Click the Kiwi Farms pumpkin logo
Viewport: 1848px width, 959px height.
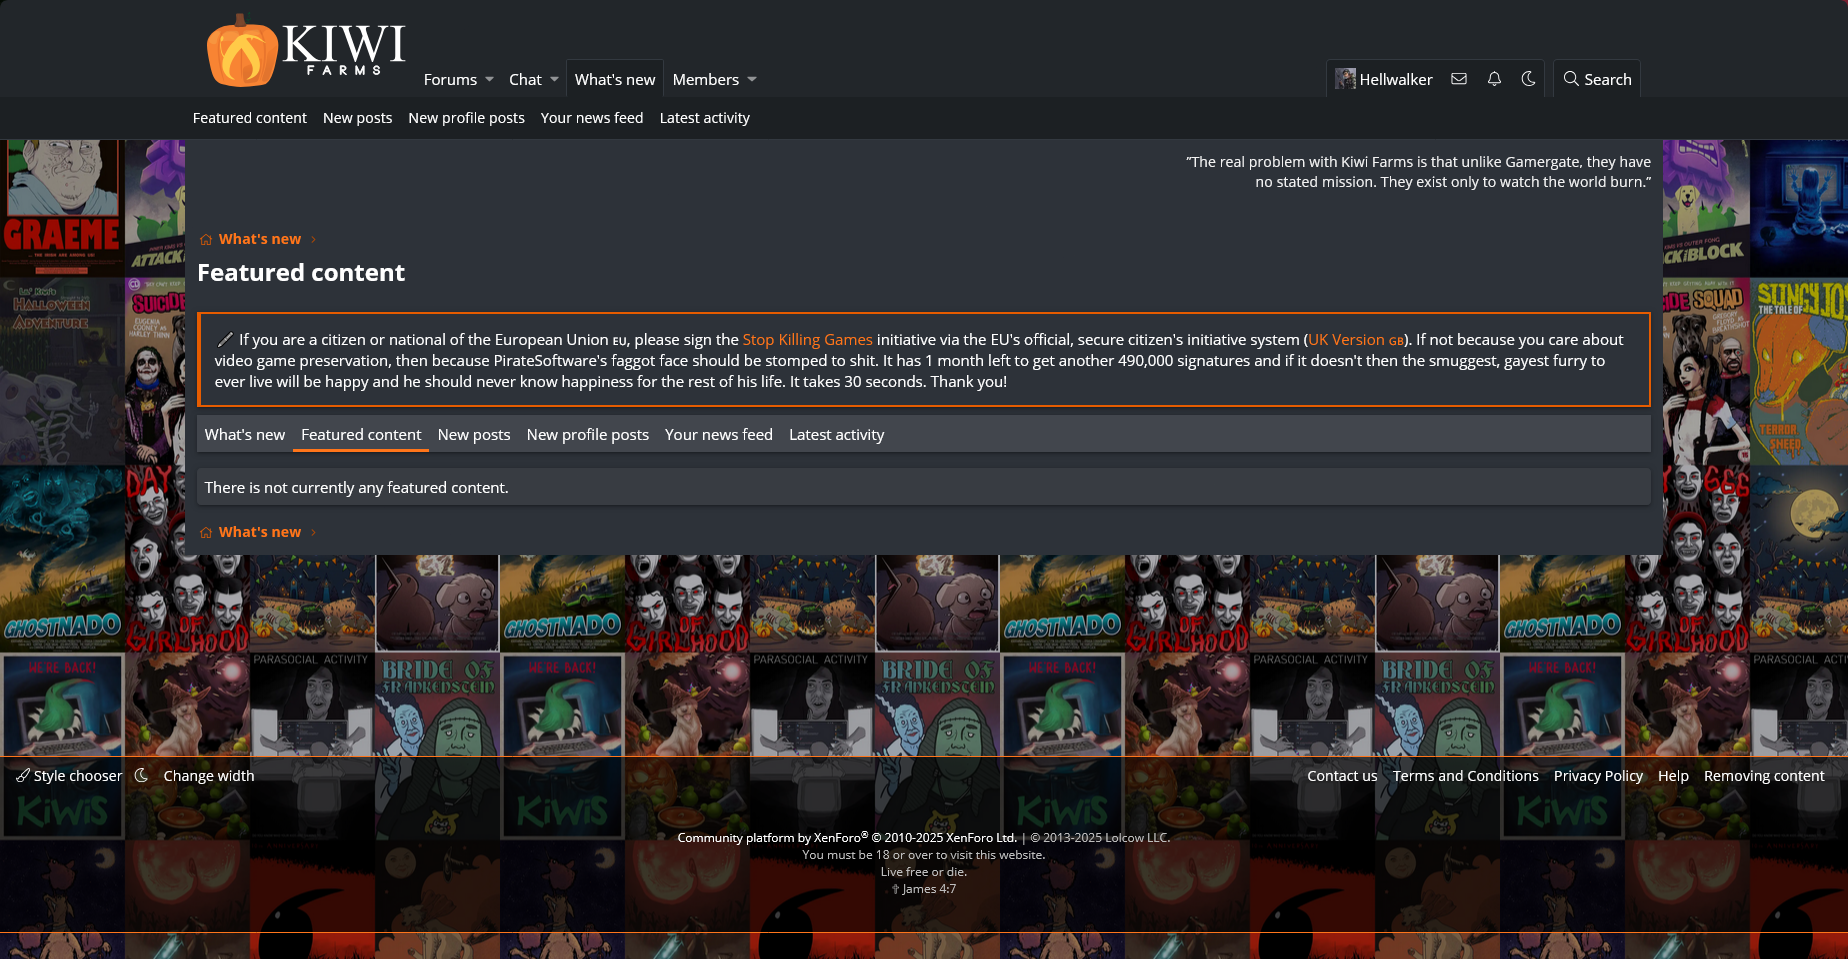(x=306, y=50)
